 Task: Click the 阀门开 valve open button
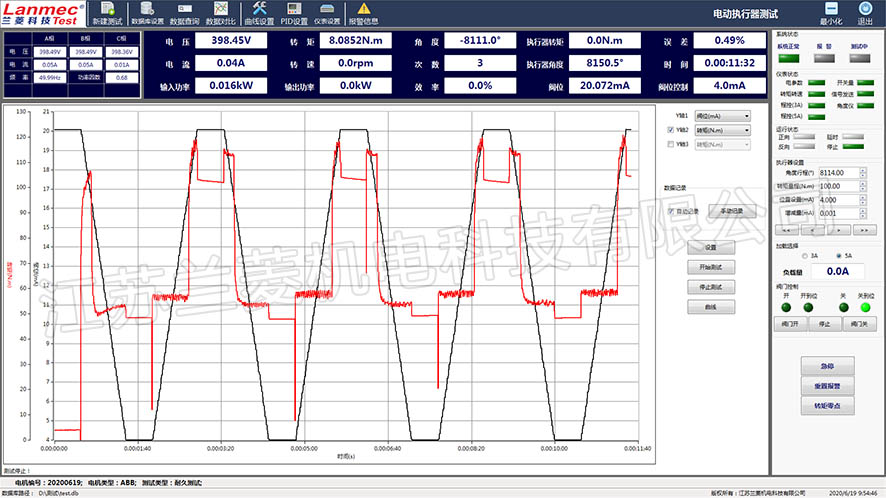tap(789, 324)
